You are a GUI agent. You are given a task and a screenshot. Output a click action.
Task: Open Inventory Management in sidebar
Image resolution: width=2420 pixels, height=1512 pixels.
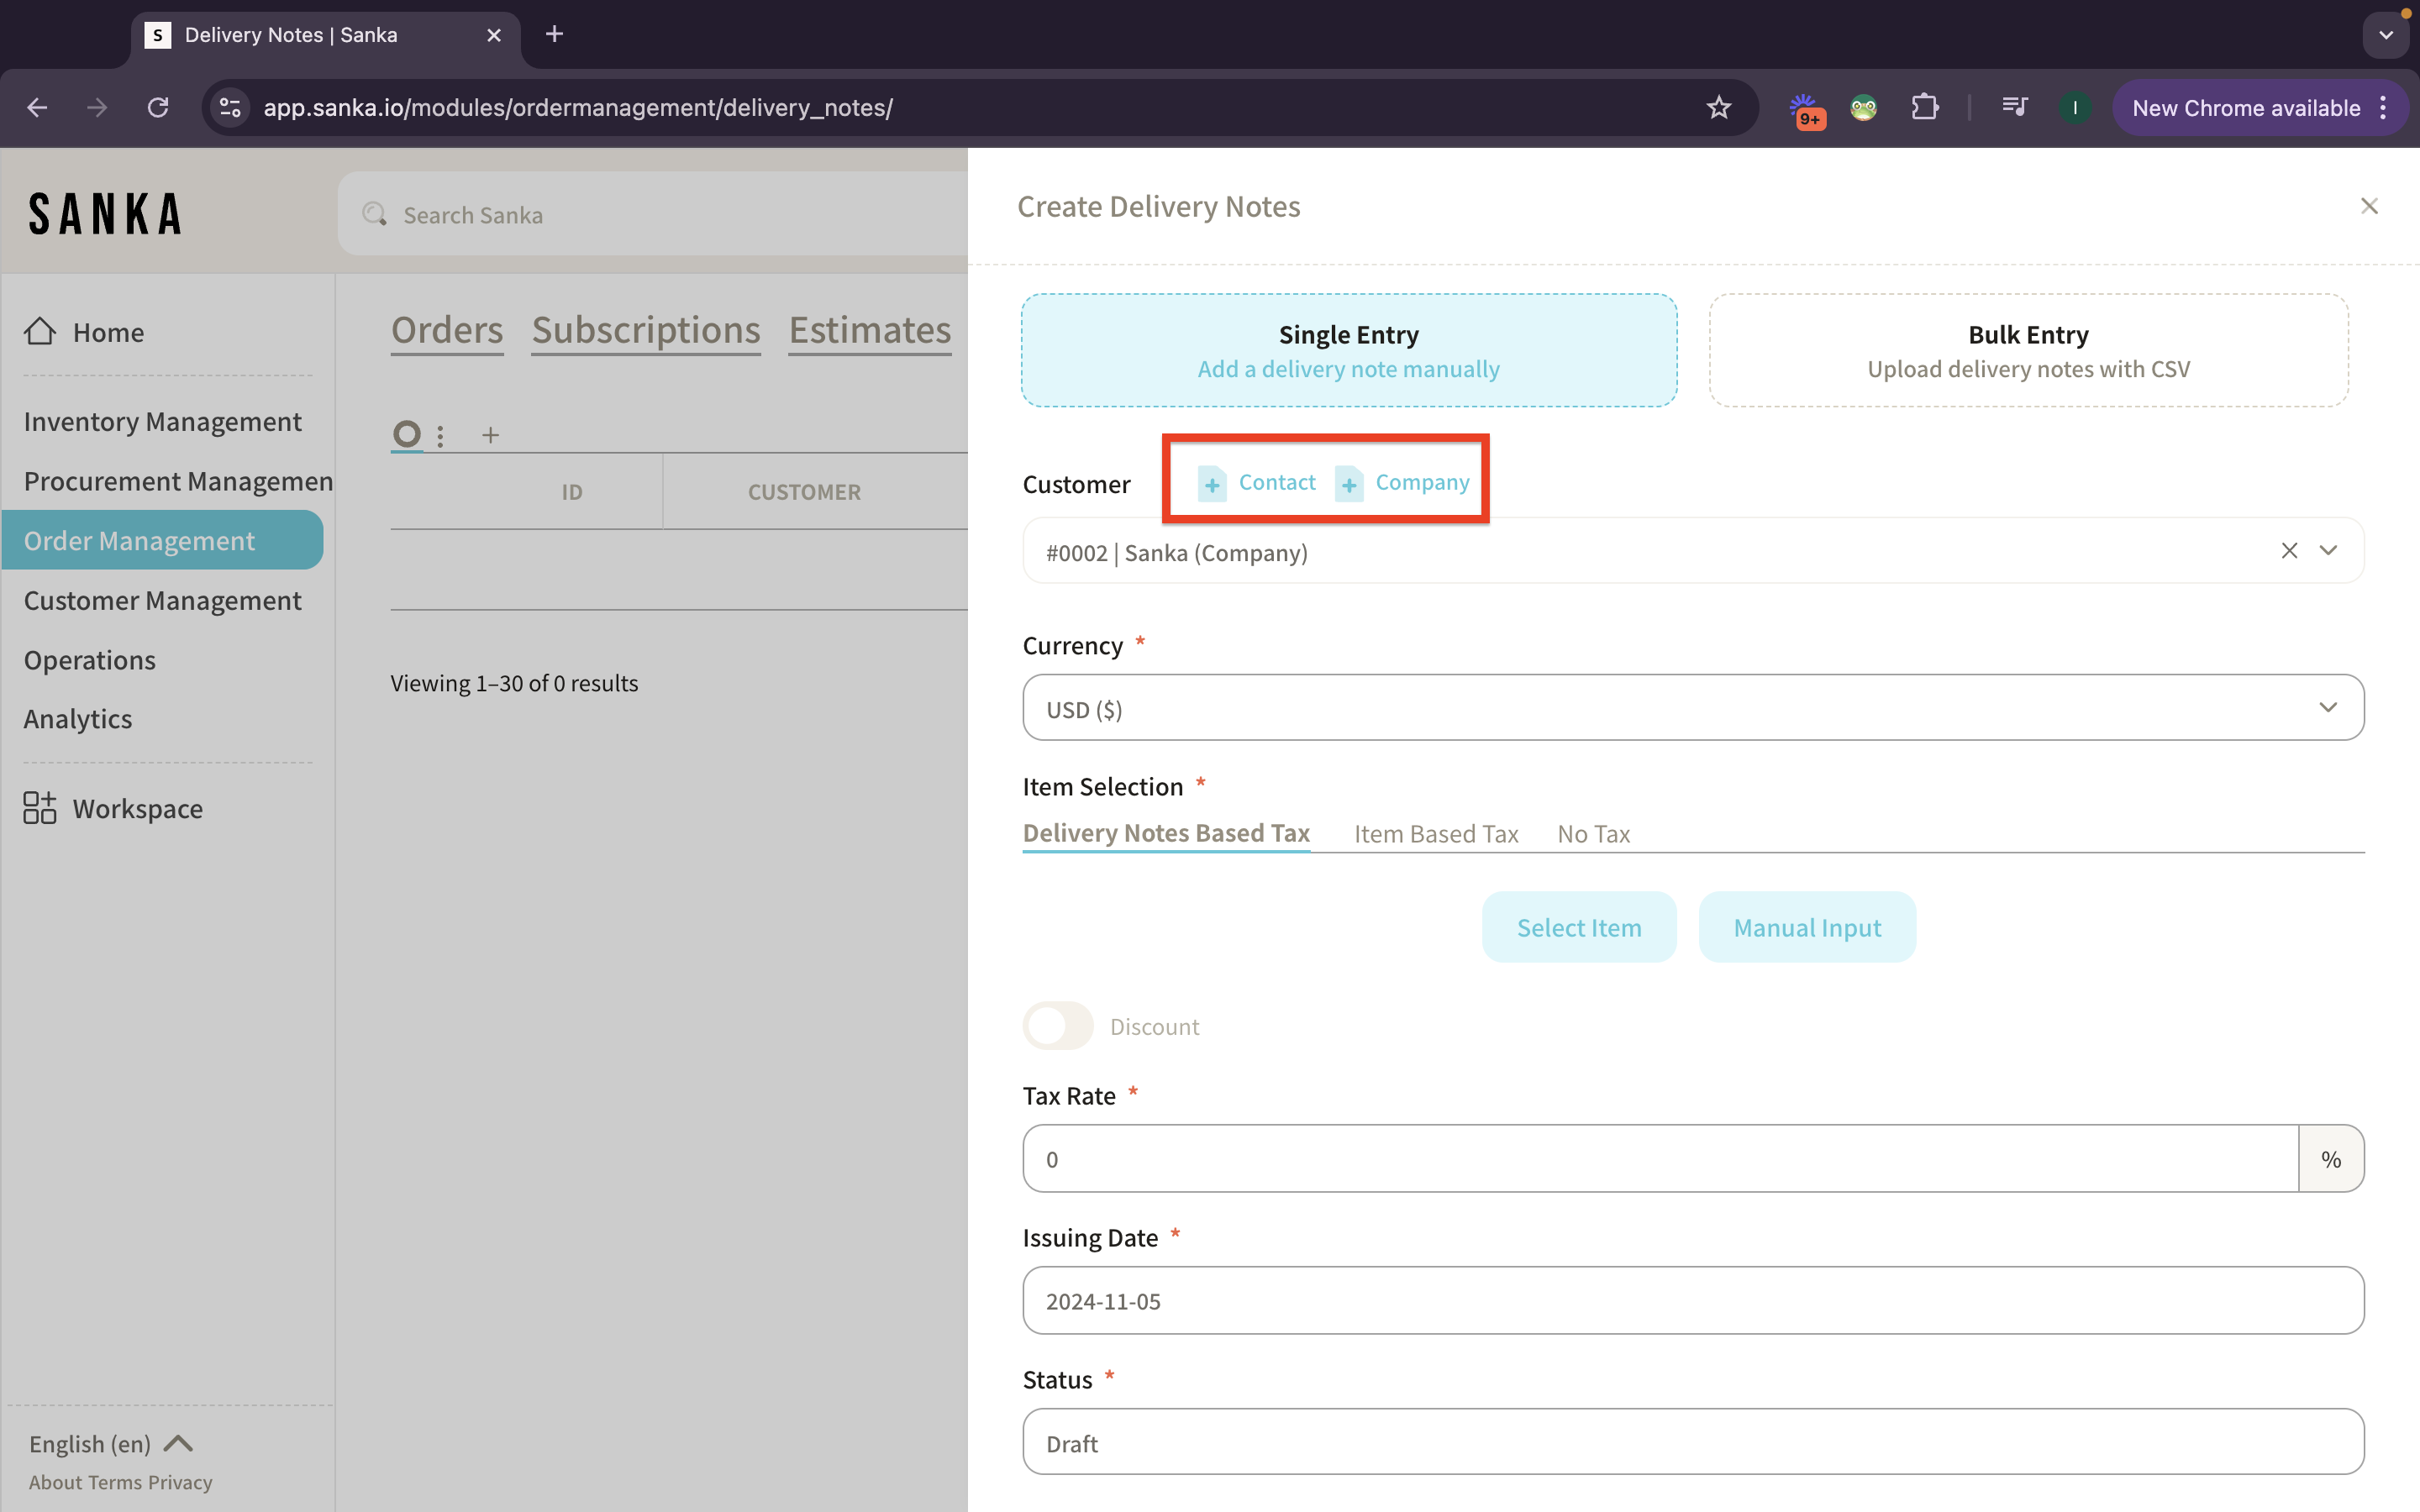coord(162,422)
